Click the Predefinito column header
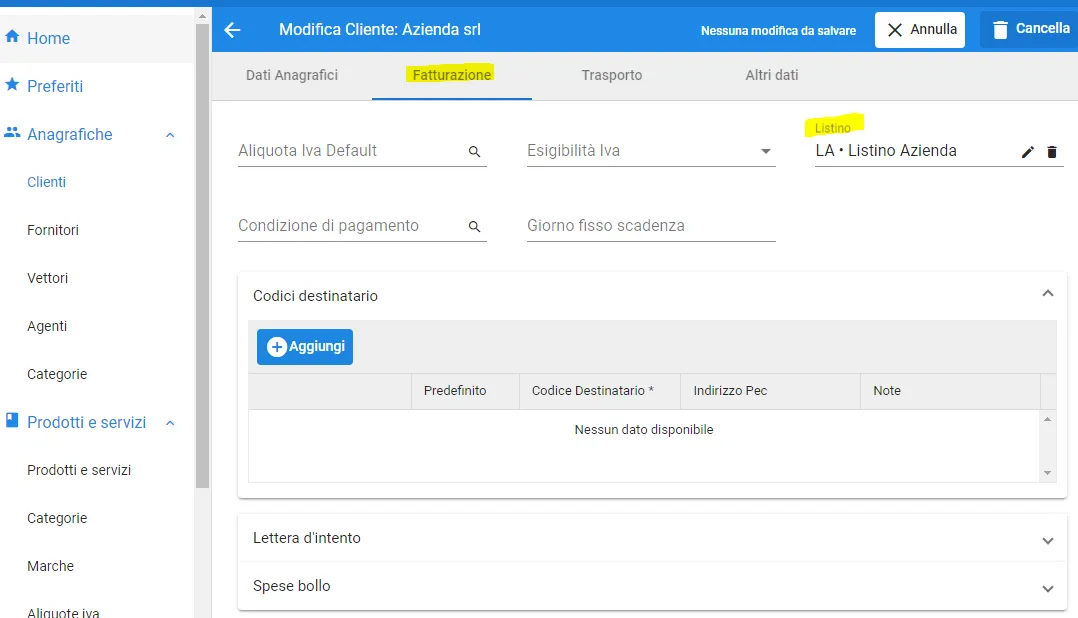The width and height of the screenshot is (1078, 618). [465, 390]
